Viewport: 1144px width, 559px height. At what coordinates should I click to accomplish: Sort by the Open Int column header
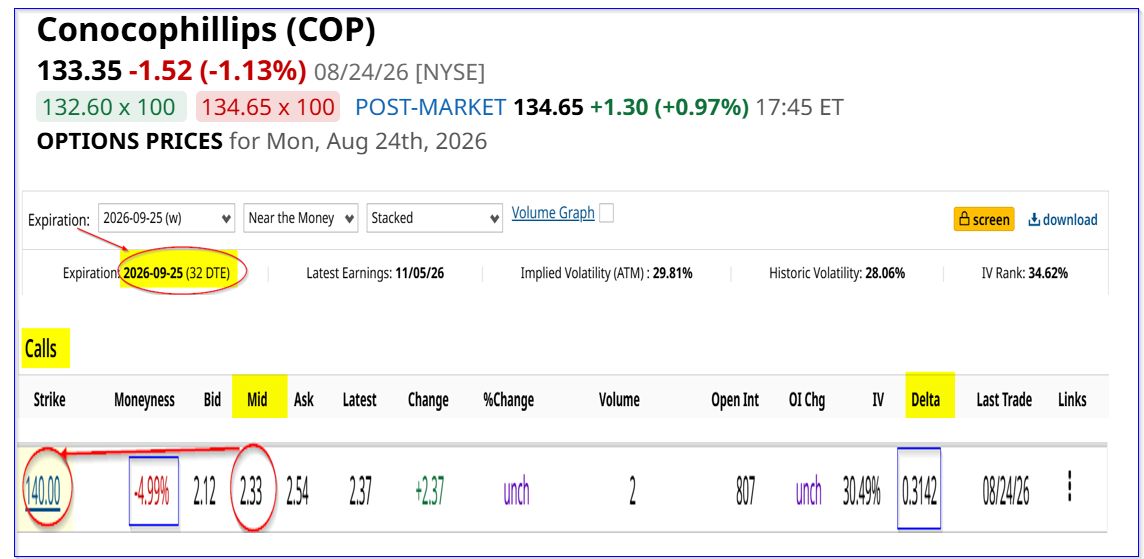(x=735, y=399)
